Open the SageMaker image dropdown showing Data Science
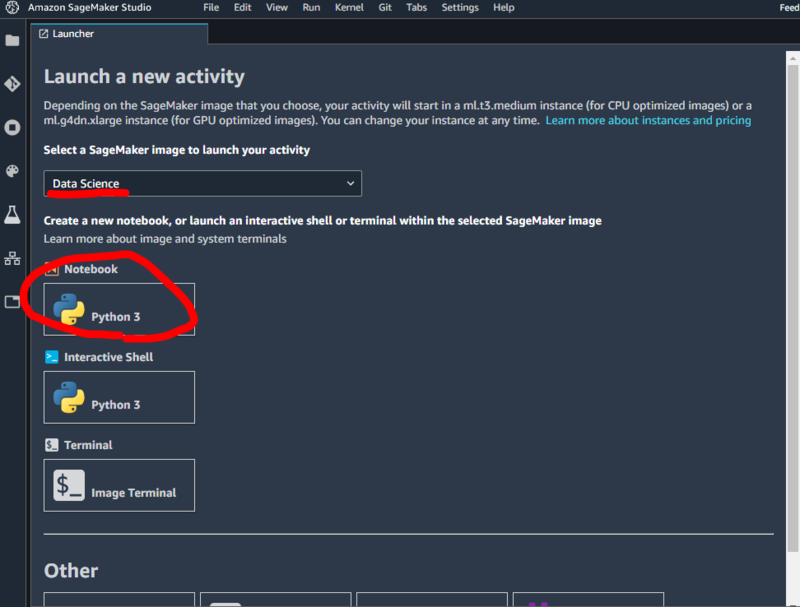Viewport: 800px width, 607px height. click(x=203, y=184)
